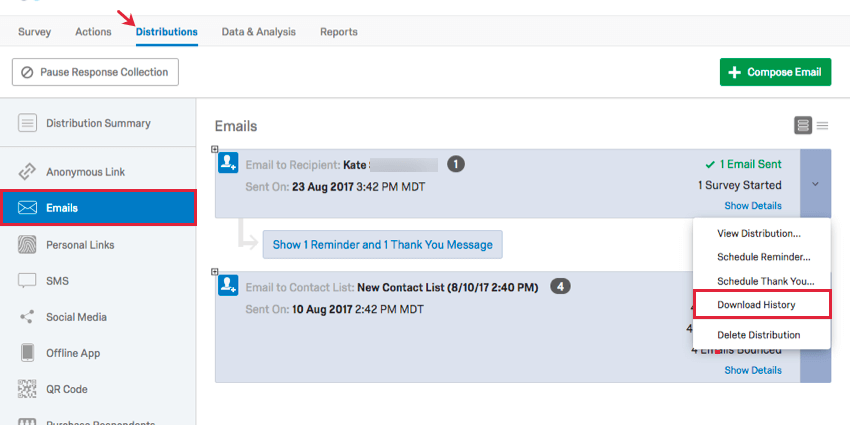The width and height of the screenshot is (850, 425).
Task: Open Personal Links fingerprint icon
Action: [28, 245]
